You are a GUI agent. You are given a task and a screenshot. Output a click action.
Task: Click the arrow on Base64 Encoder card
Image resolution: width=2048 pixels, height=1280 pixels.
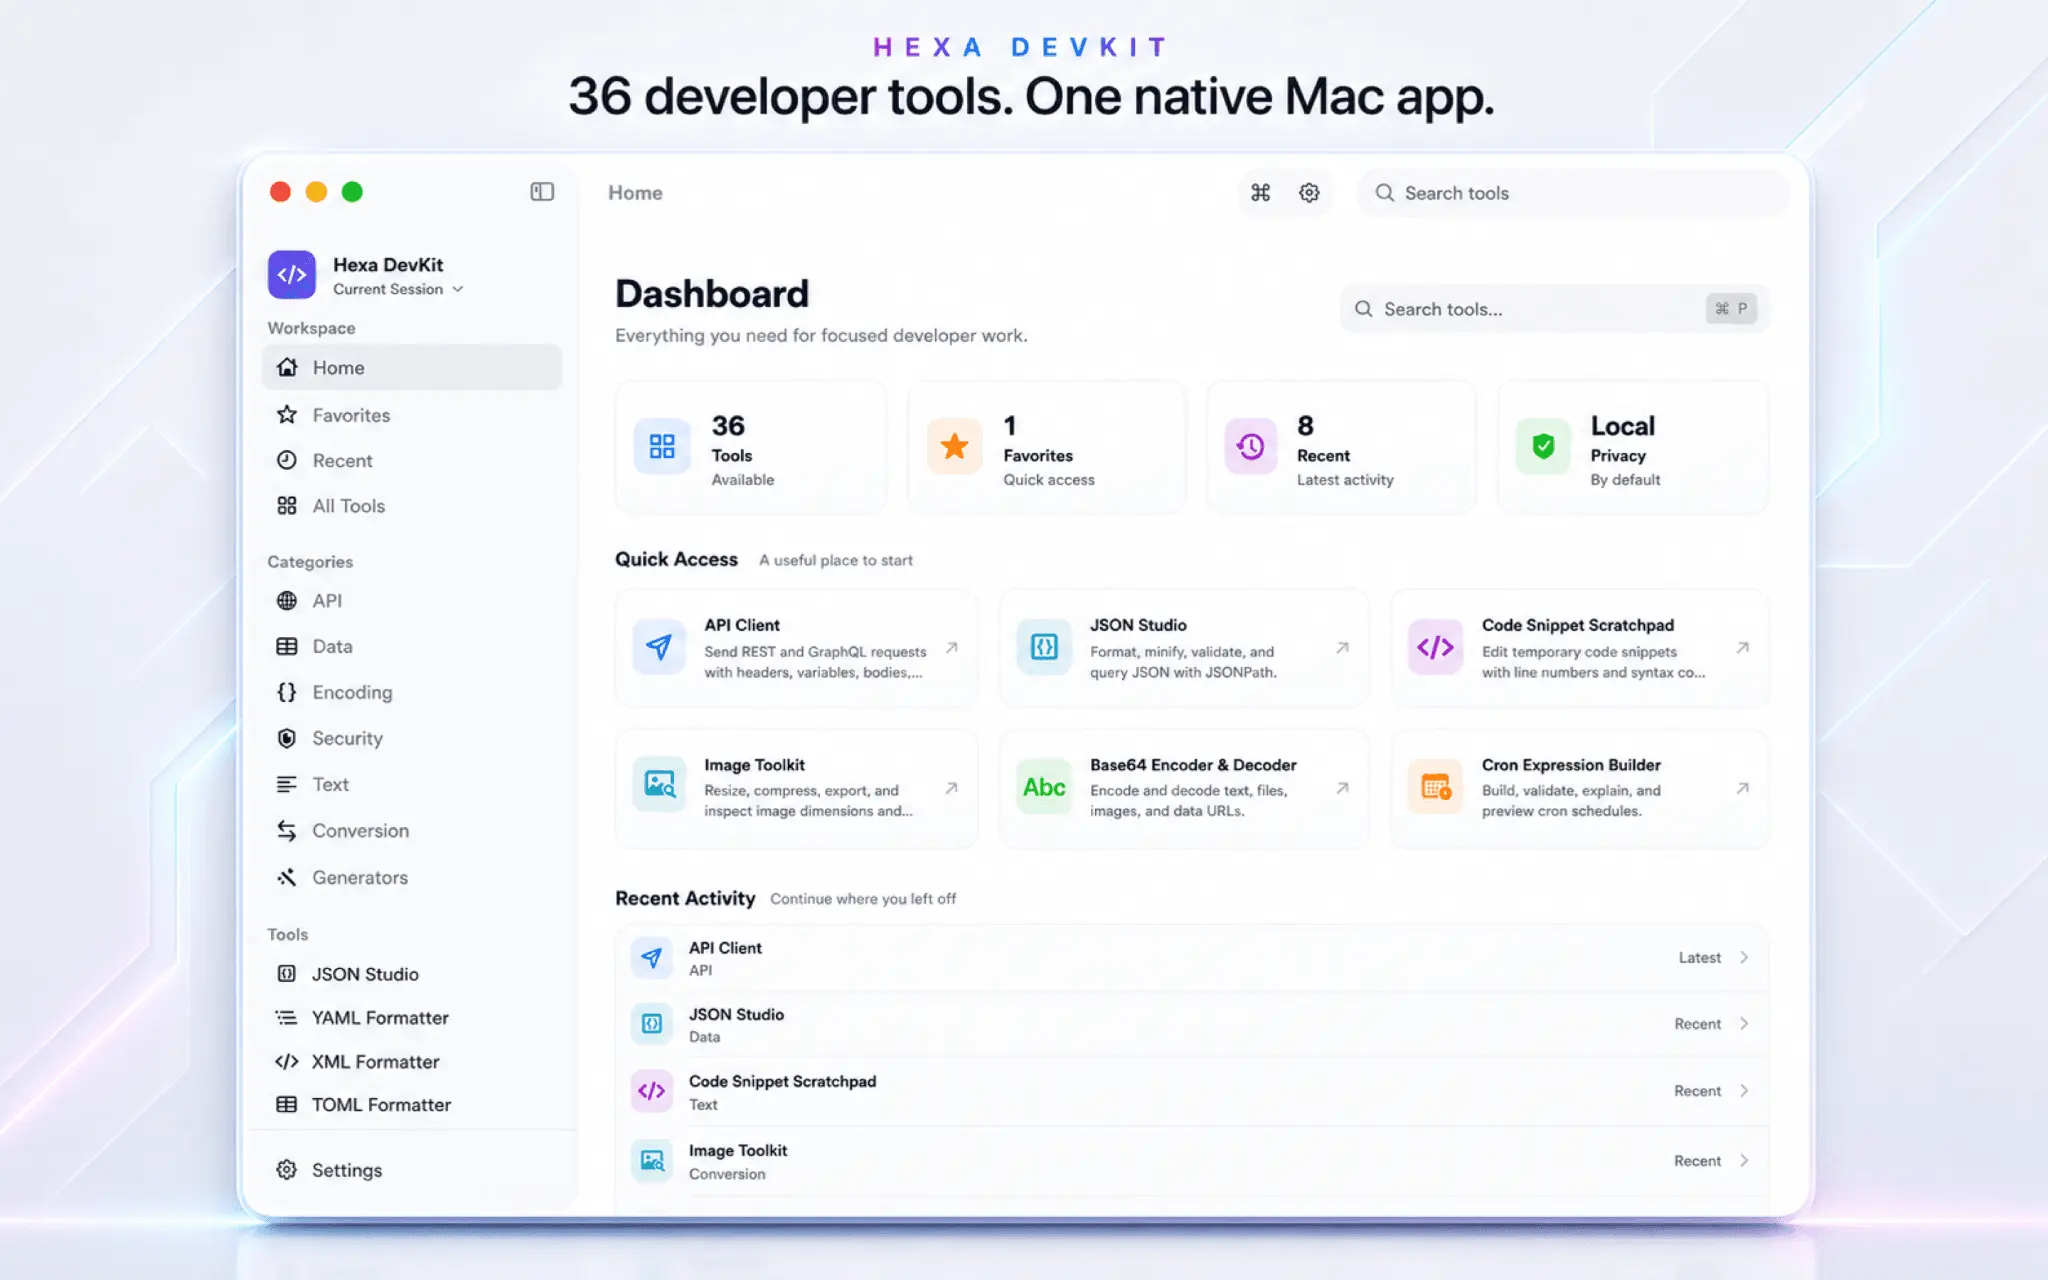tap(1343, 788)
